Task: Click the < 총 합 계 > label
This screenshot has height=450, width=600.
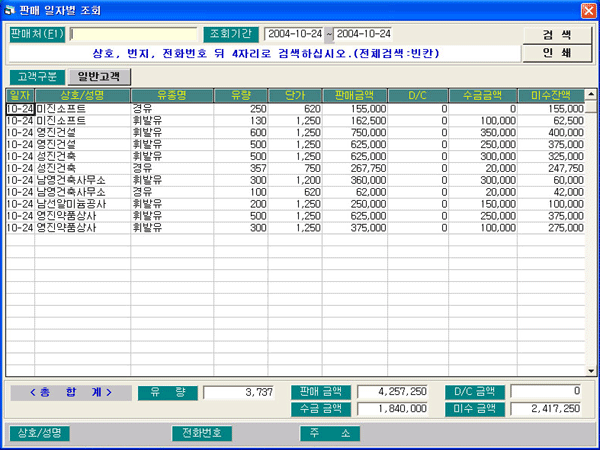Action: tap(71, 393)
